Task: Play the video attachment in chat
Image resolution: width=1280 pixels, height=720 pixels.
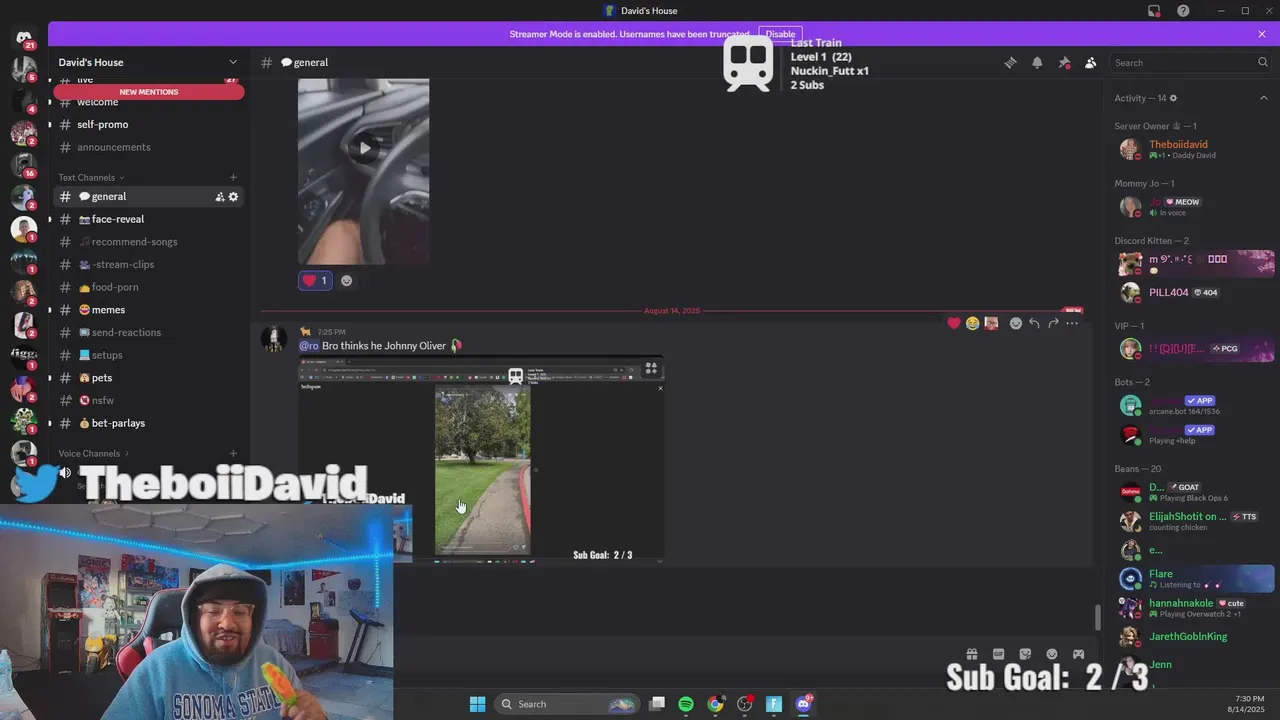Action: point(364,148)
